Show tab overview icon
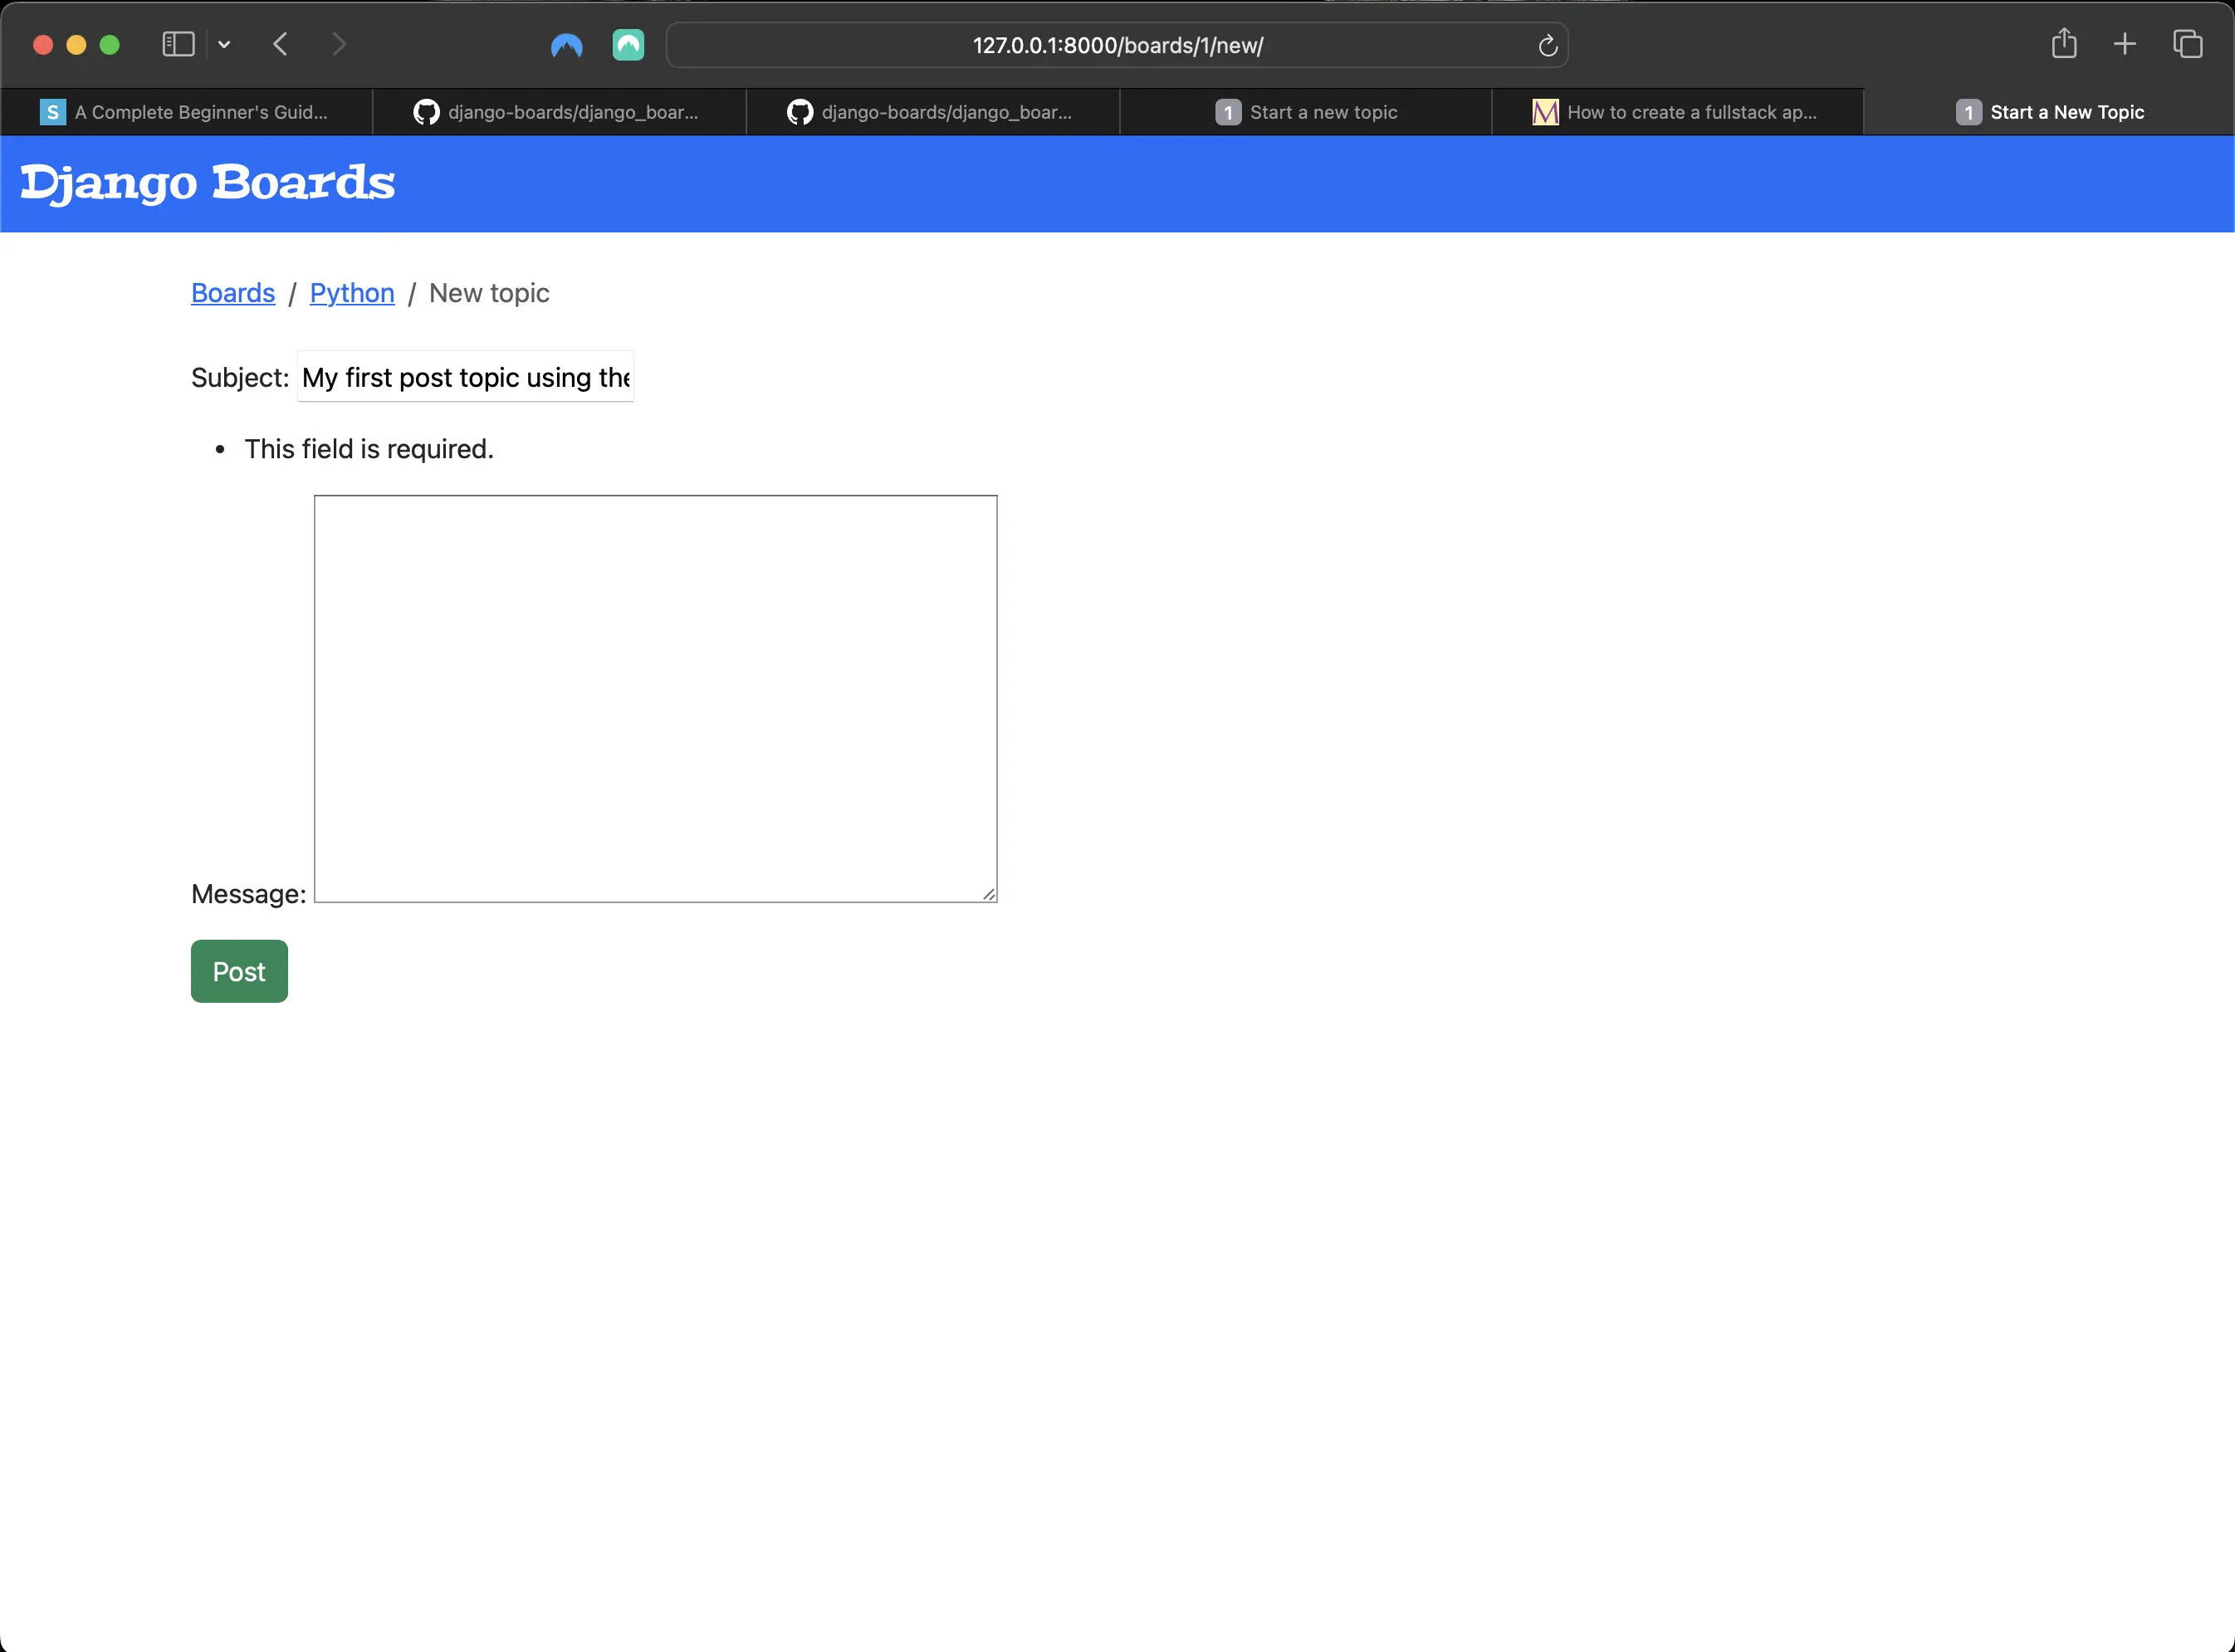The height and width of the screenshot is (1652, 2235). (2187, 44)
